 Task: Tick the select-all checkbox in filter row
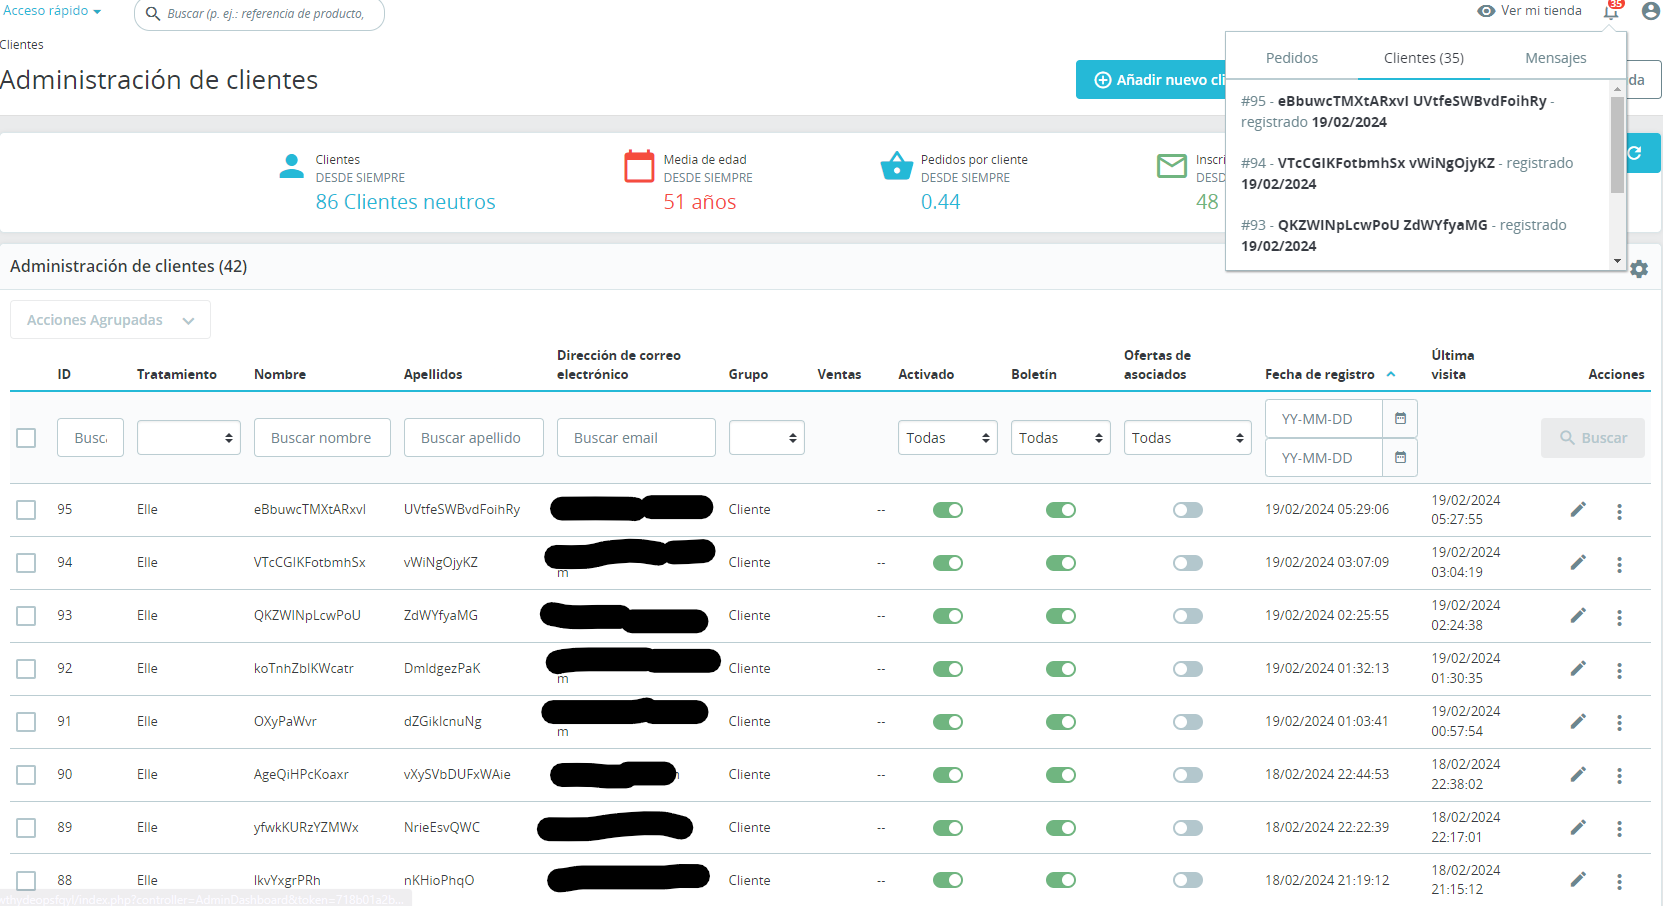26,438
